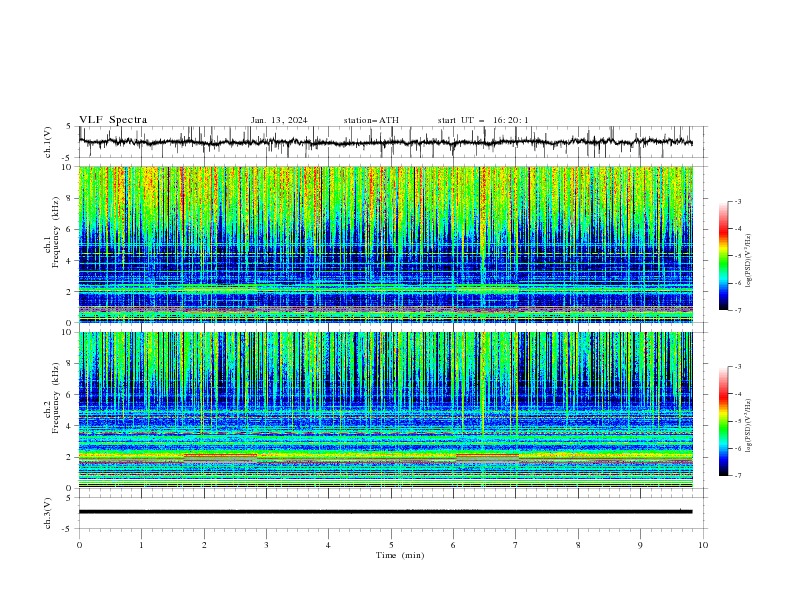Click the "-3" tick on upper color bar
This screenshot has height=612, width=792.
pos(737,201)
